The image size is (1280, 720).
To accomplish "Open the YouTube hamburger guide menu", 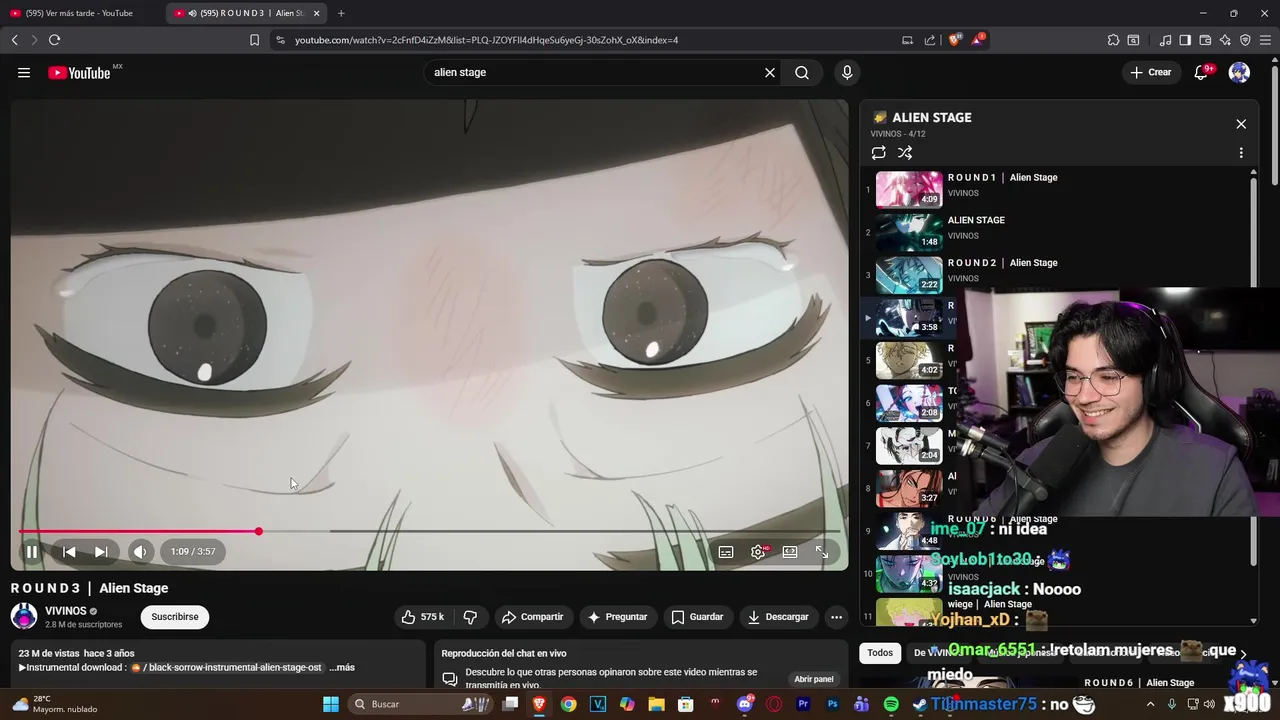I will point(24,72).
